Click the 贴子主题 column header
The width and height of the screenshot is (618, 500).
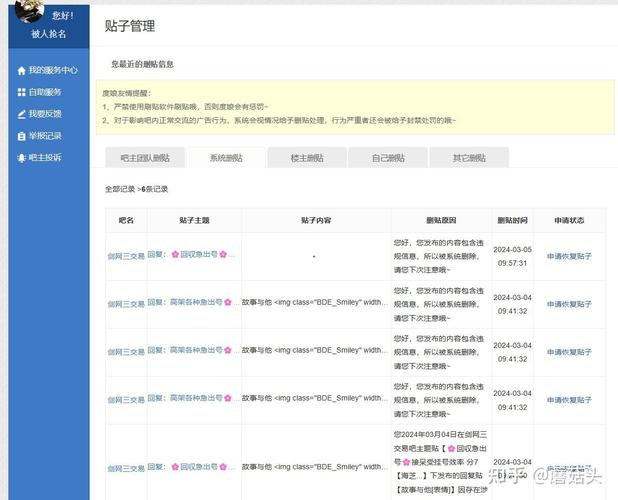(194, 220)
